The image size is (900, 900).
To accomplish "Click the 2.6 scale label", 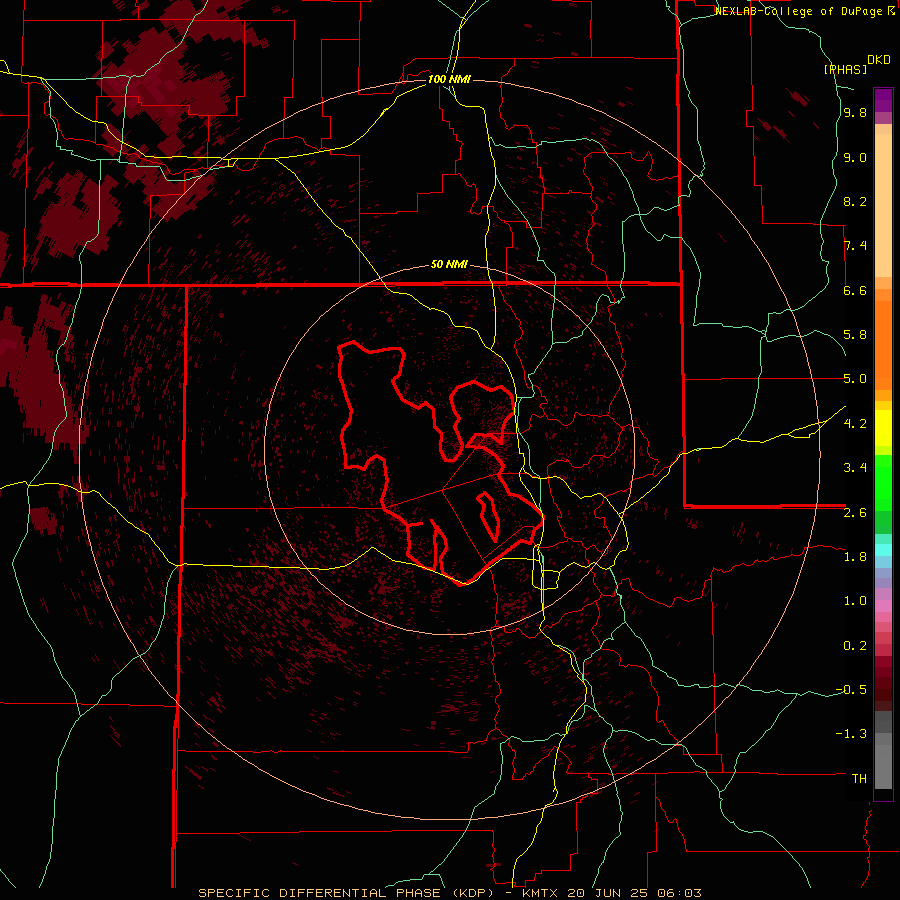I will tap(855, 513).
